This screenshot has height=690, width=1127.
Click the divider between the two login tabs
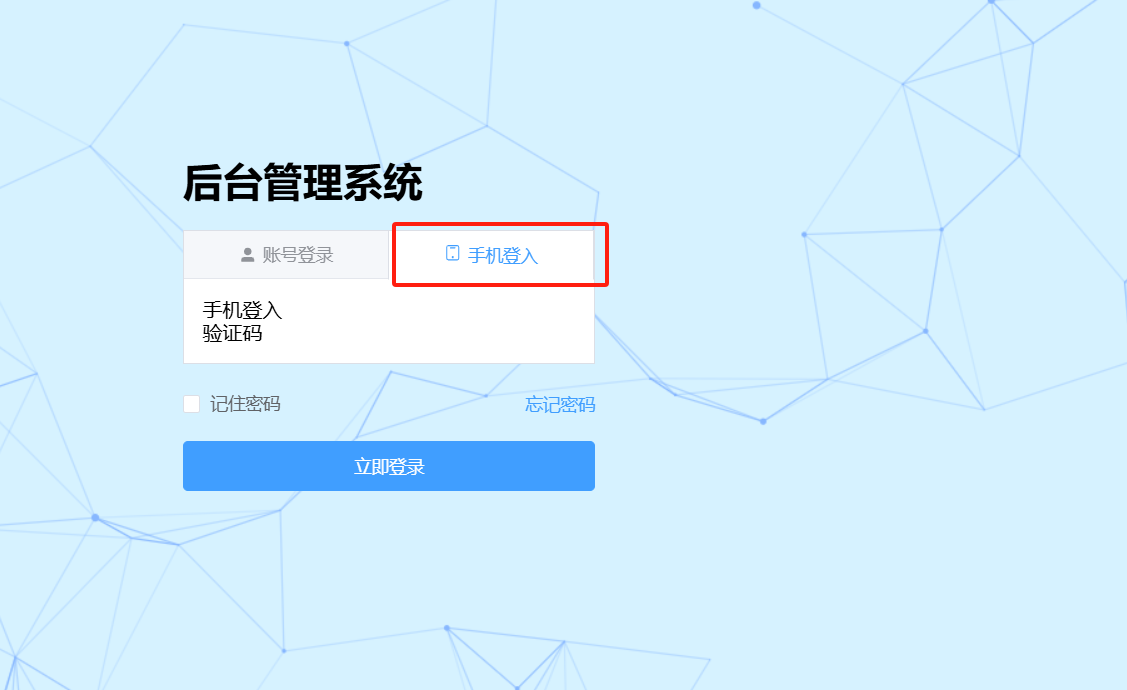pyautogui.click(x=389, y=254)
